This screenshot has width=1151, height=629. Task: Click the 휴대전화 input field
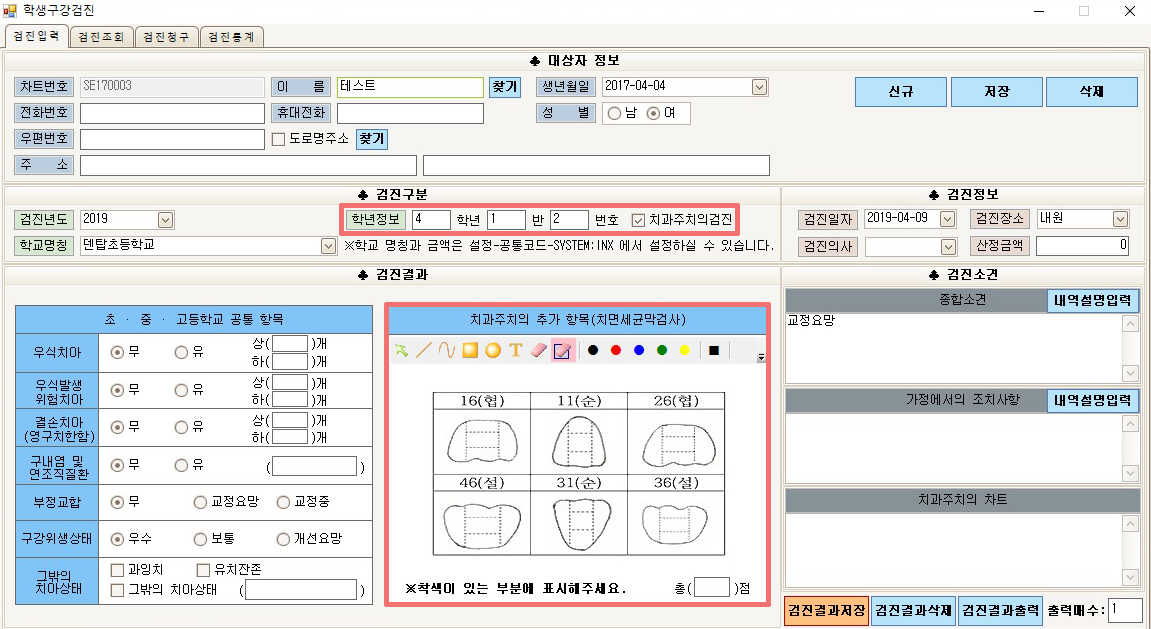[410, 113]
